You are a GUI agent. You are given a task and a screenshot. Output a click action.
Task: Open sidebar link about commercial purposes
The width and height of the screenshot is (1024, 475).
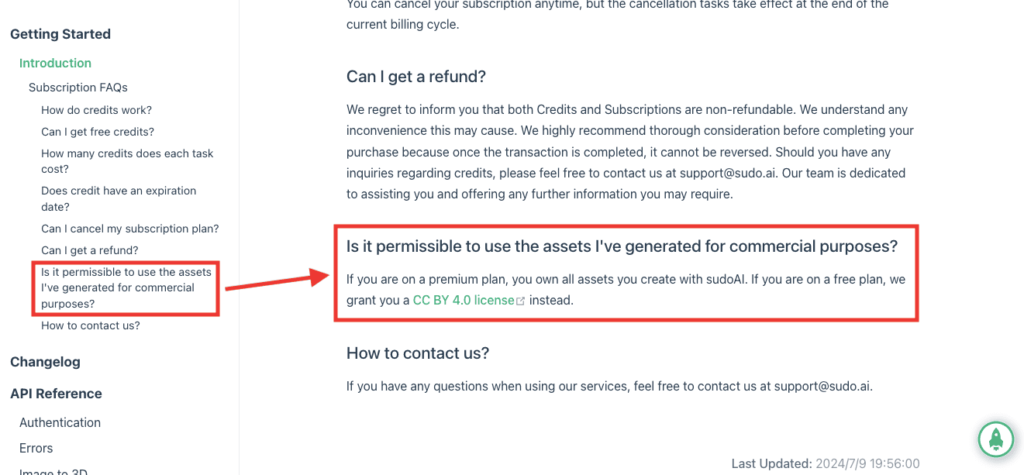pyautogui.click(x=127, y=288)
